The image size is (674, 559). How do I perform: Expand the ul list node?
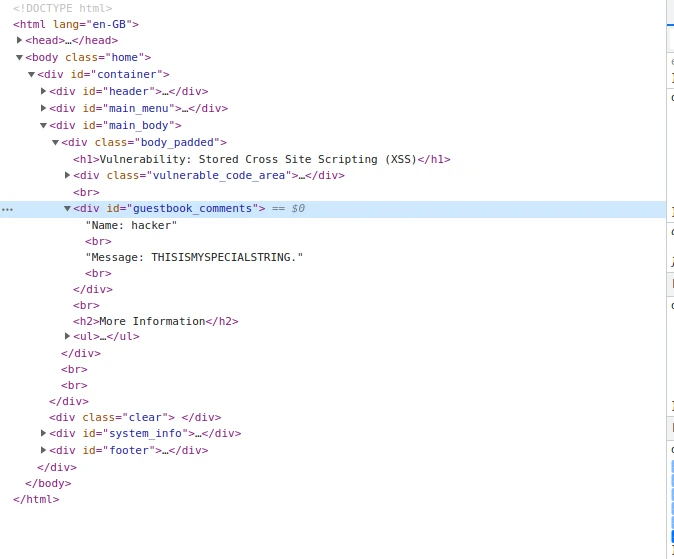click(68, 337)
